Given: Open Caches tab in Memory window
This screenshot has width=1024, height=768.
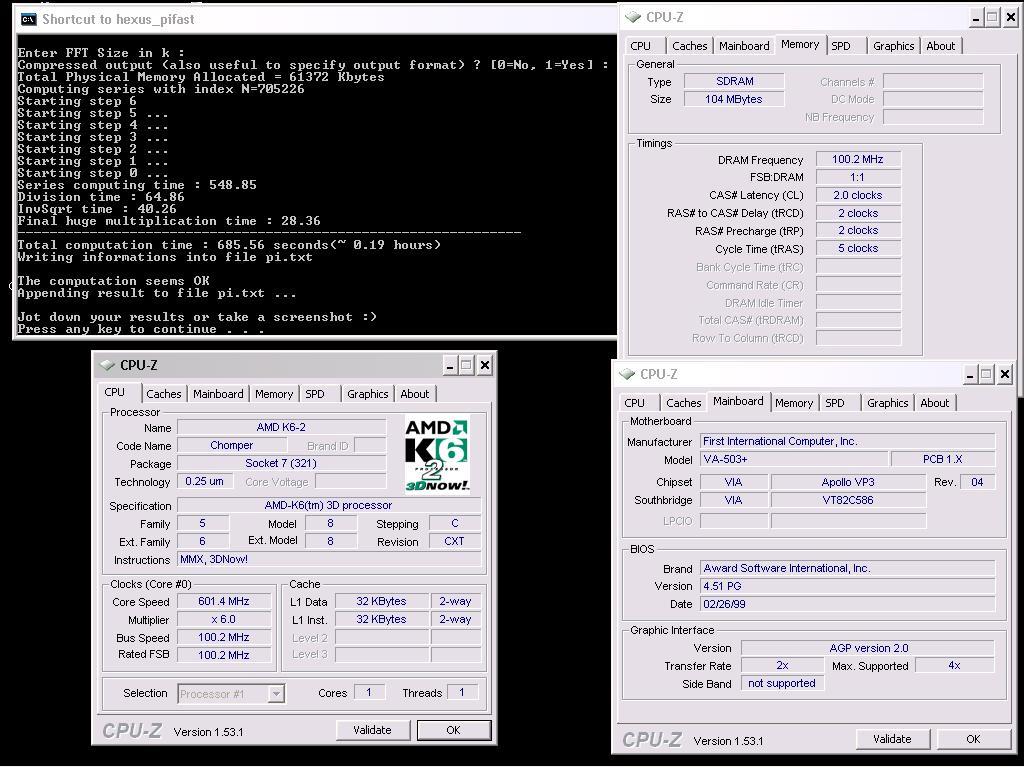Looking at the screenshot, I should [690, 46].
